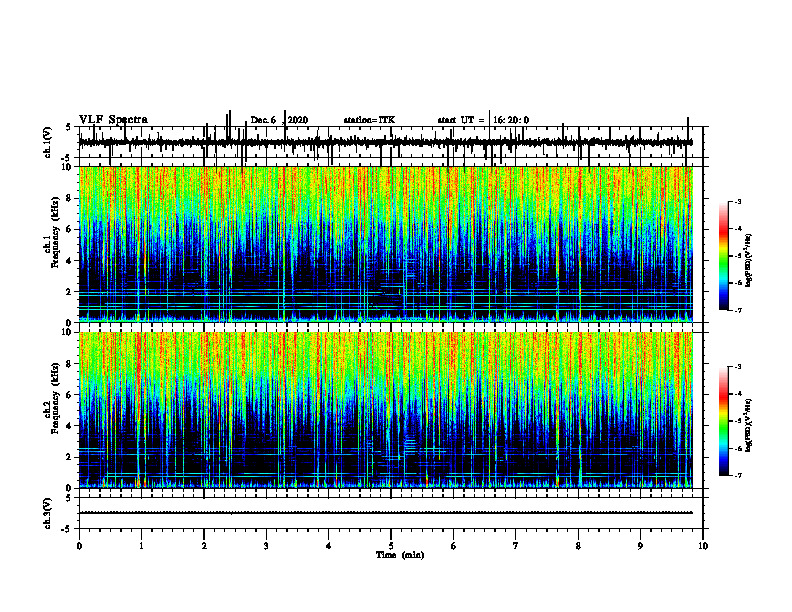
Task: Click time axis tick label "8"
Action: click(578, 546)
